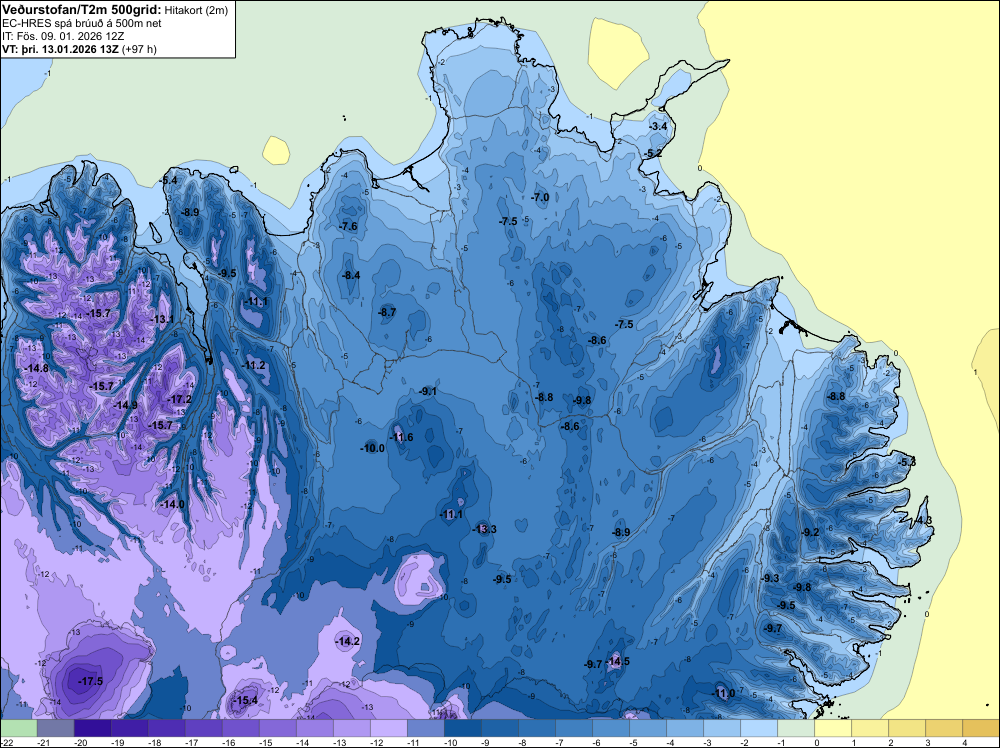Click the legend color swatch above -12

click(x=388, y=728)
